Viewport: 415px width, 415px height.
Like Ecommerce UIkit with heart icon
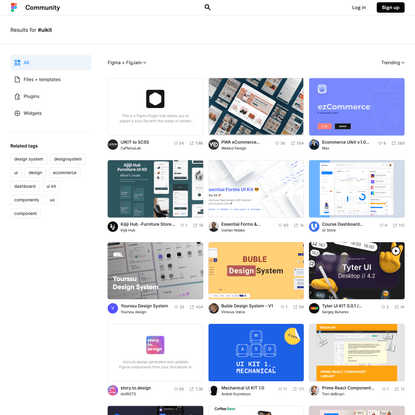(380, 143)
